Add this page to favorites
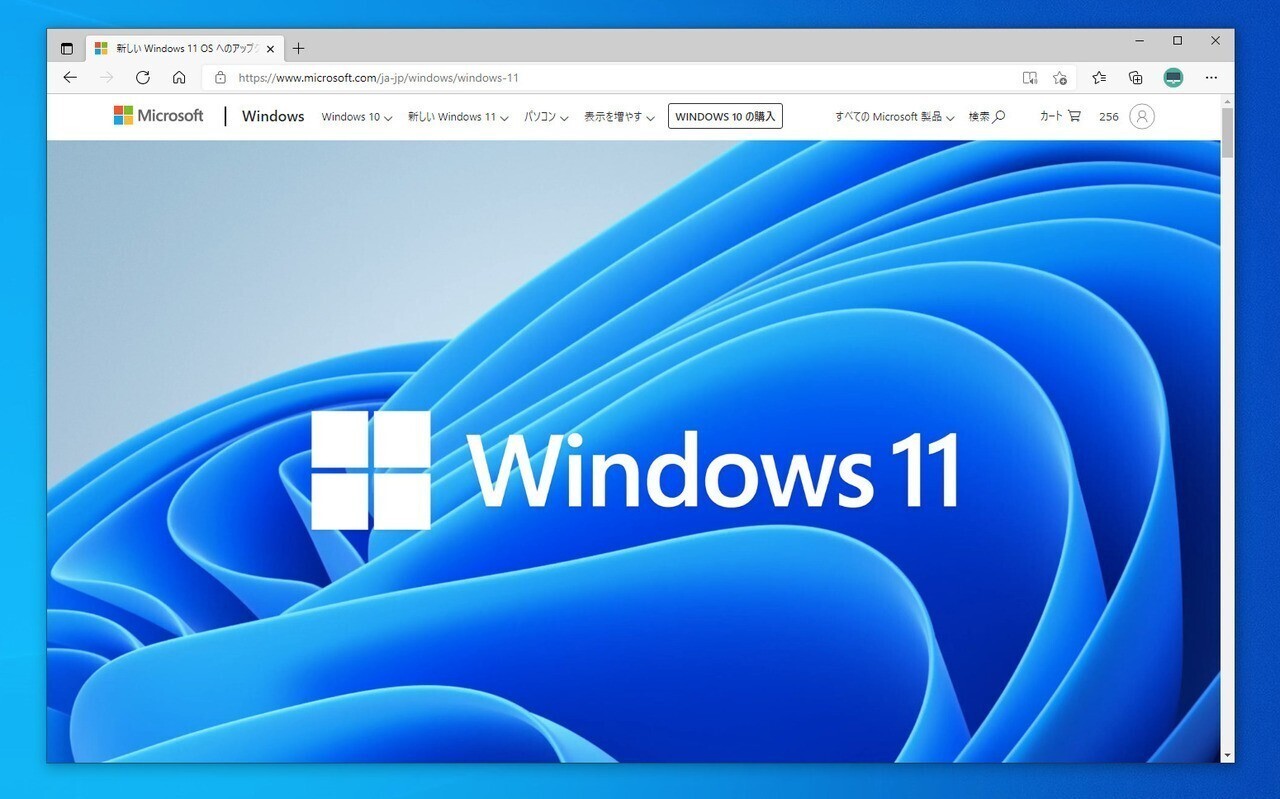This screenshot has height=799, width=1280. (1060, 77)
